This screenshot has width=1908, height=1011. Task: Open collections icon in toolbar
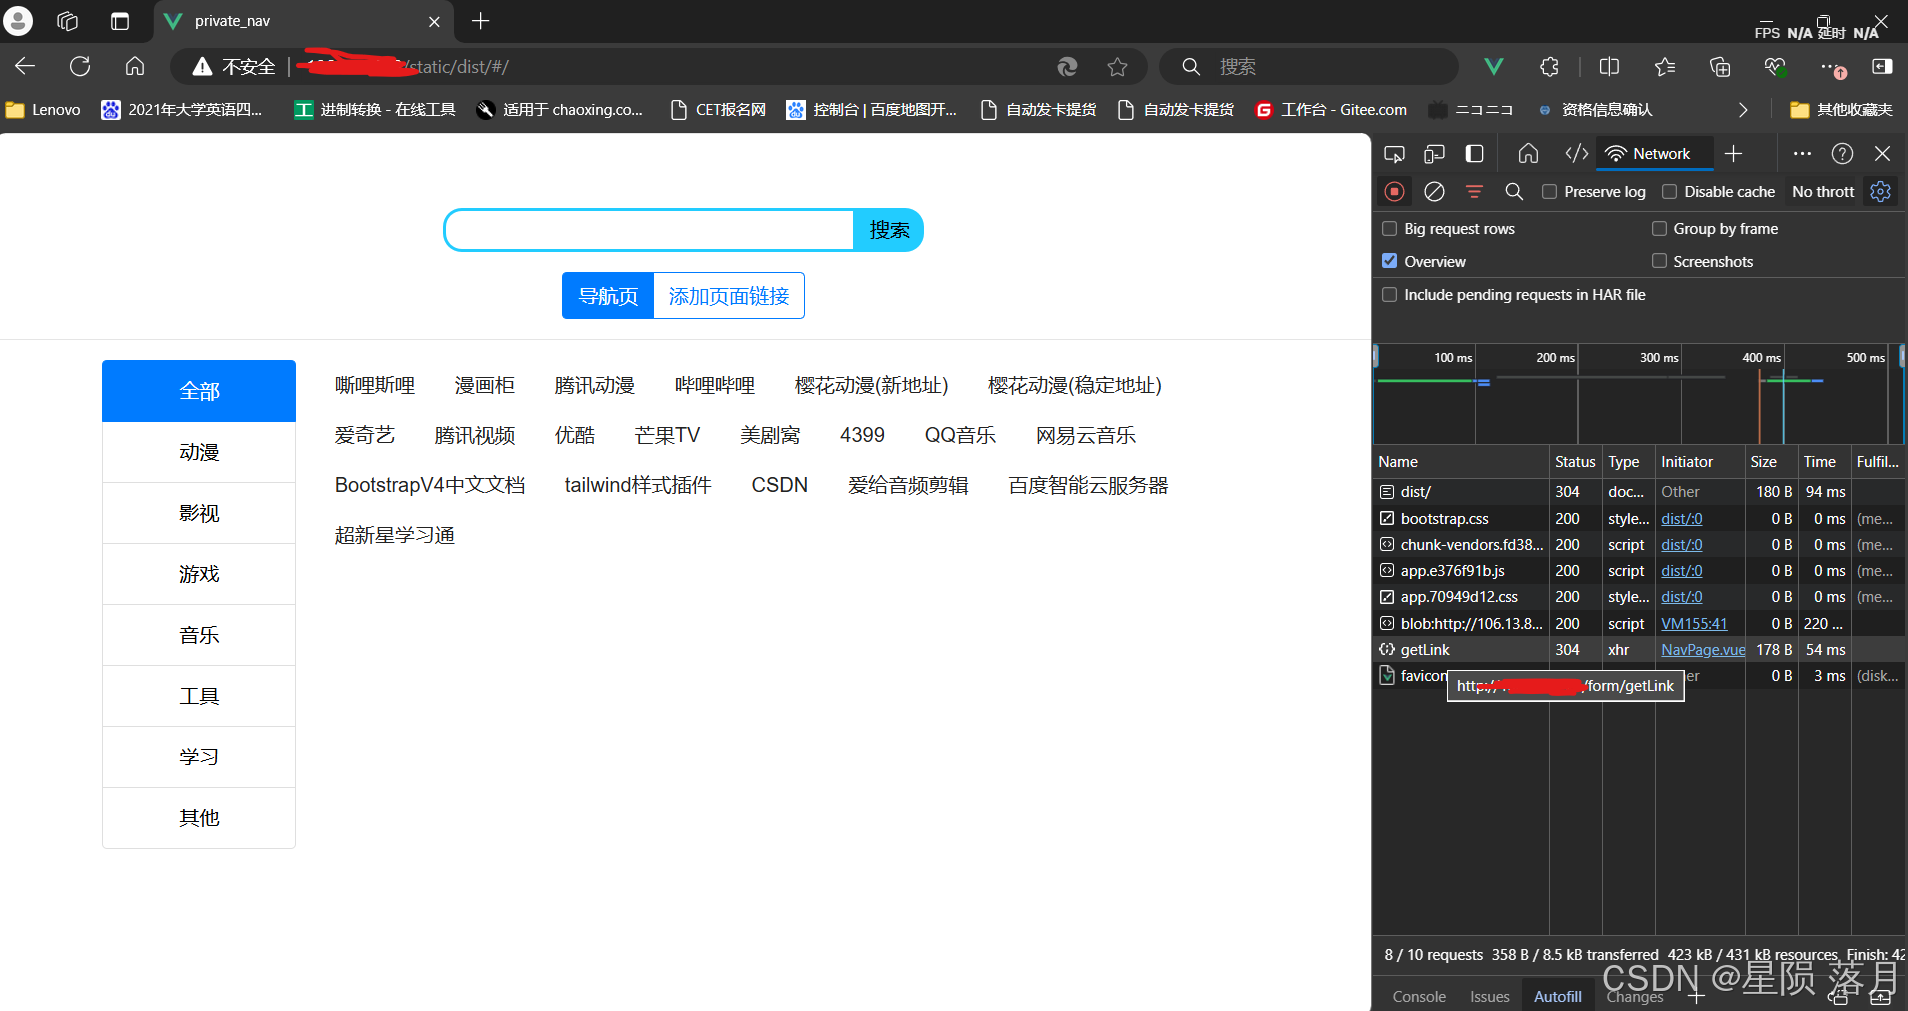pyautogui.click(x=1720, y=67)
